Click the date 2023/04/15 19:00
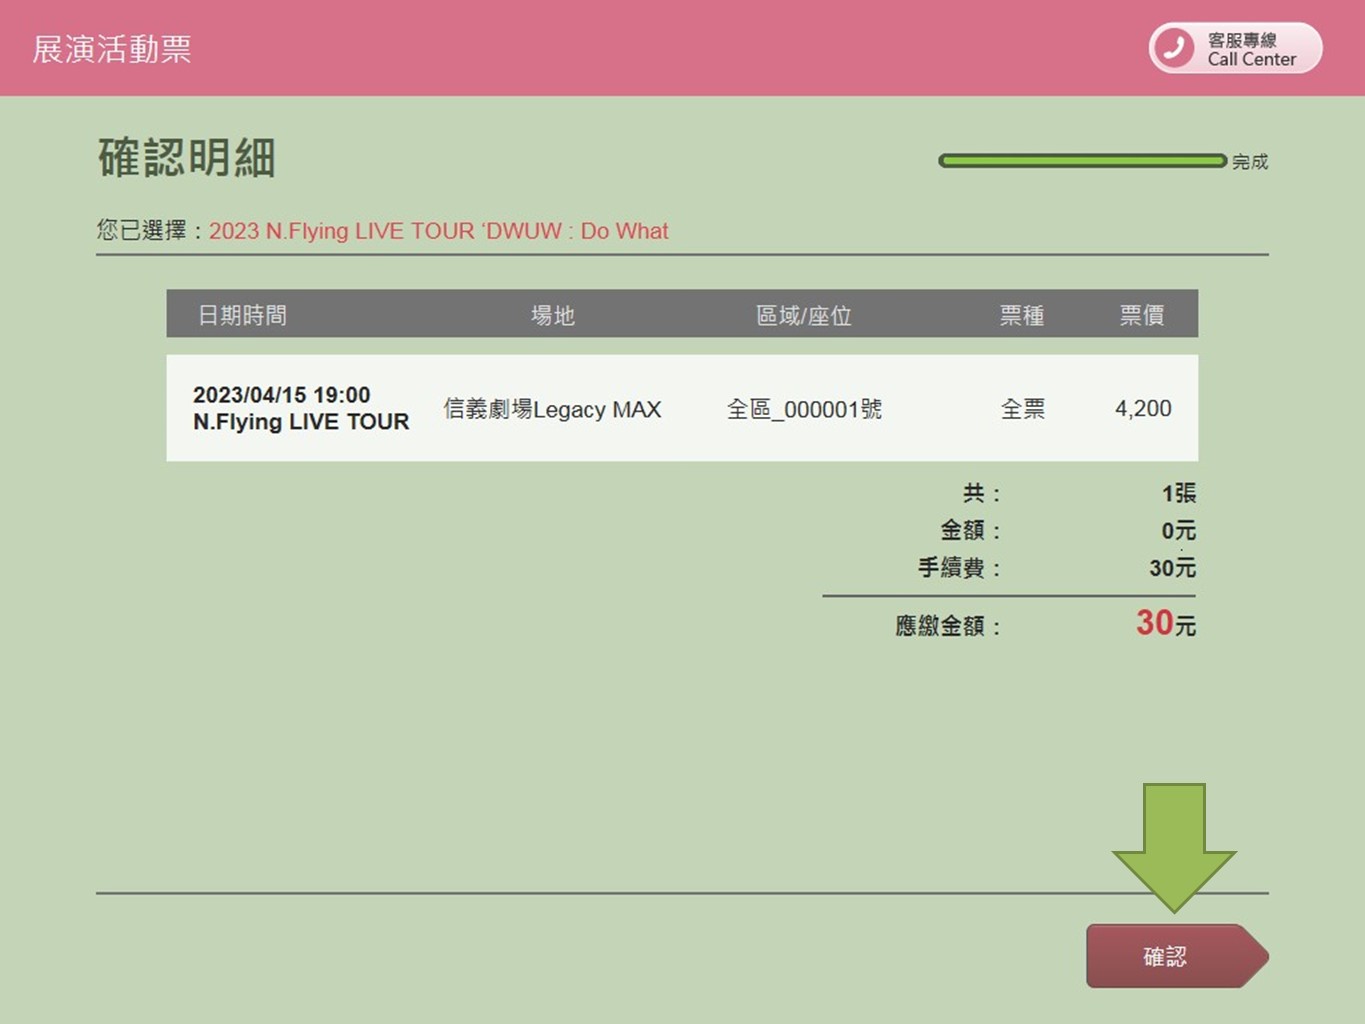This screenshot has height=1024, width=1365. (282, 395)
